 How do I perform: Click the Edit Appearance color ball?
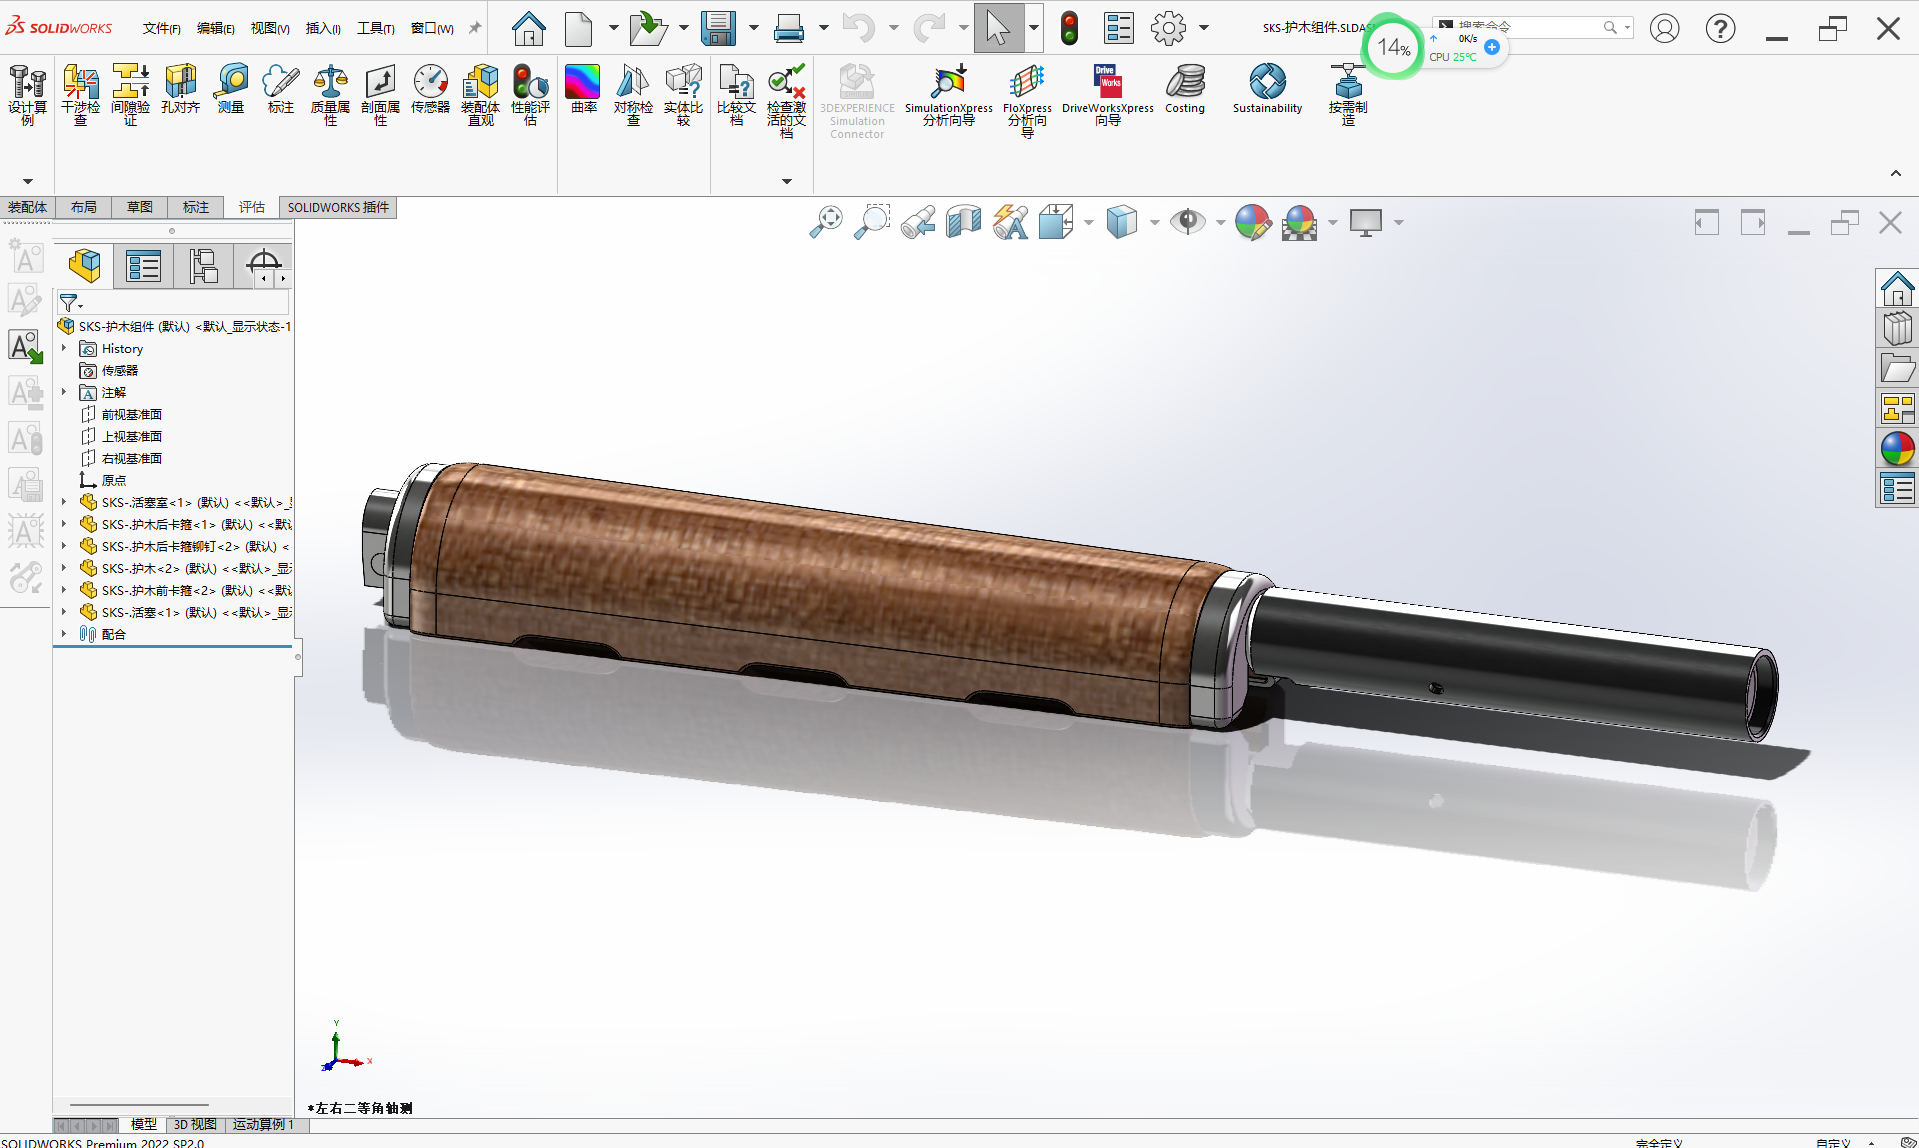[1253, 222]
